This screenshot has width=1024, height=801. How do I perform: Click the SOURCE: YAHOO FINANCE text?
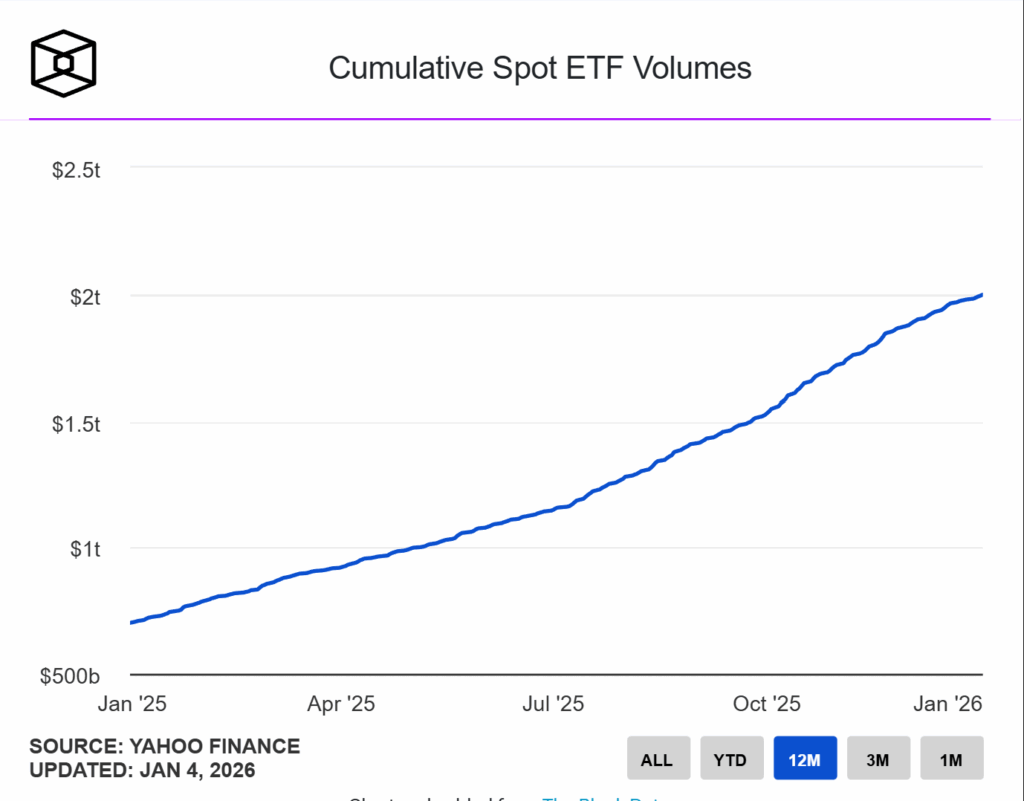164,746
